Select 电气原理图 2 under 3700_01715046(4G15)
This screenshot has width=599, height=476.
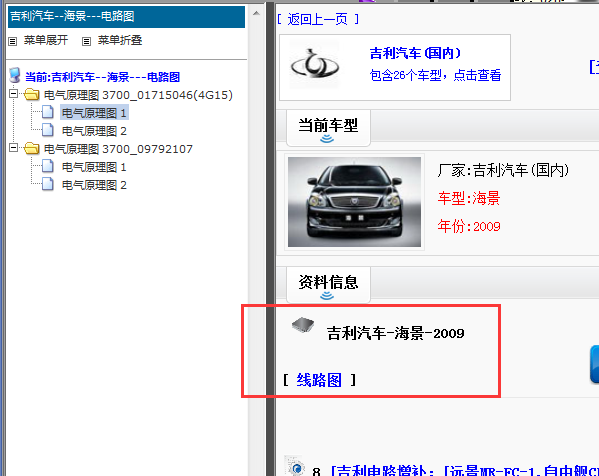[94, 131]
